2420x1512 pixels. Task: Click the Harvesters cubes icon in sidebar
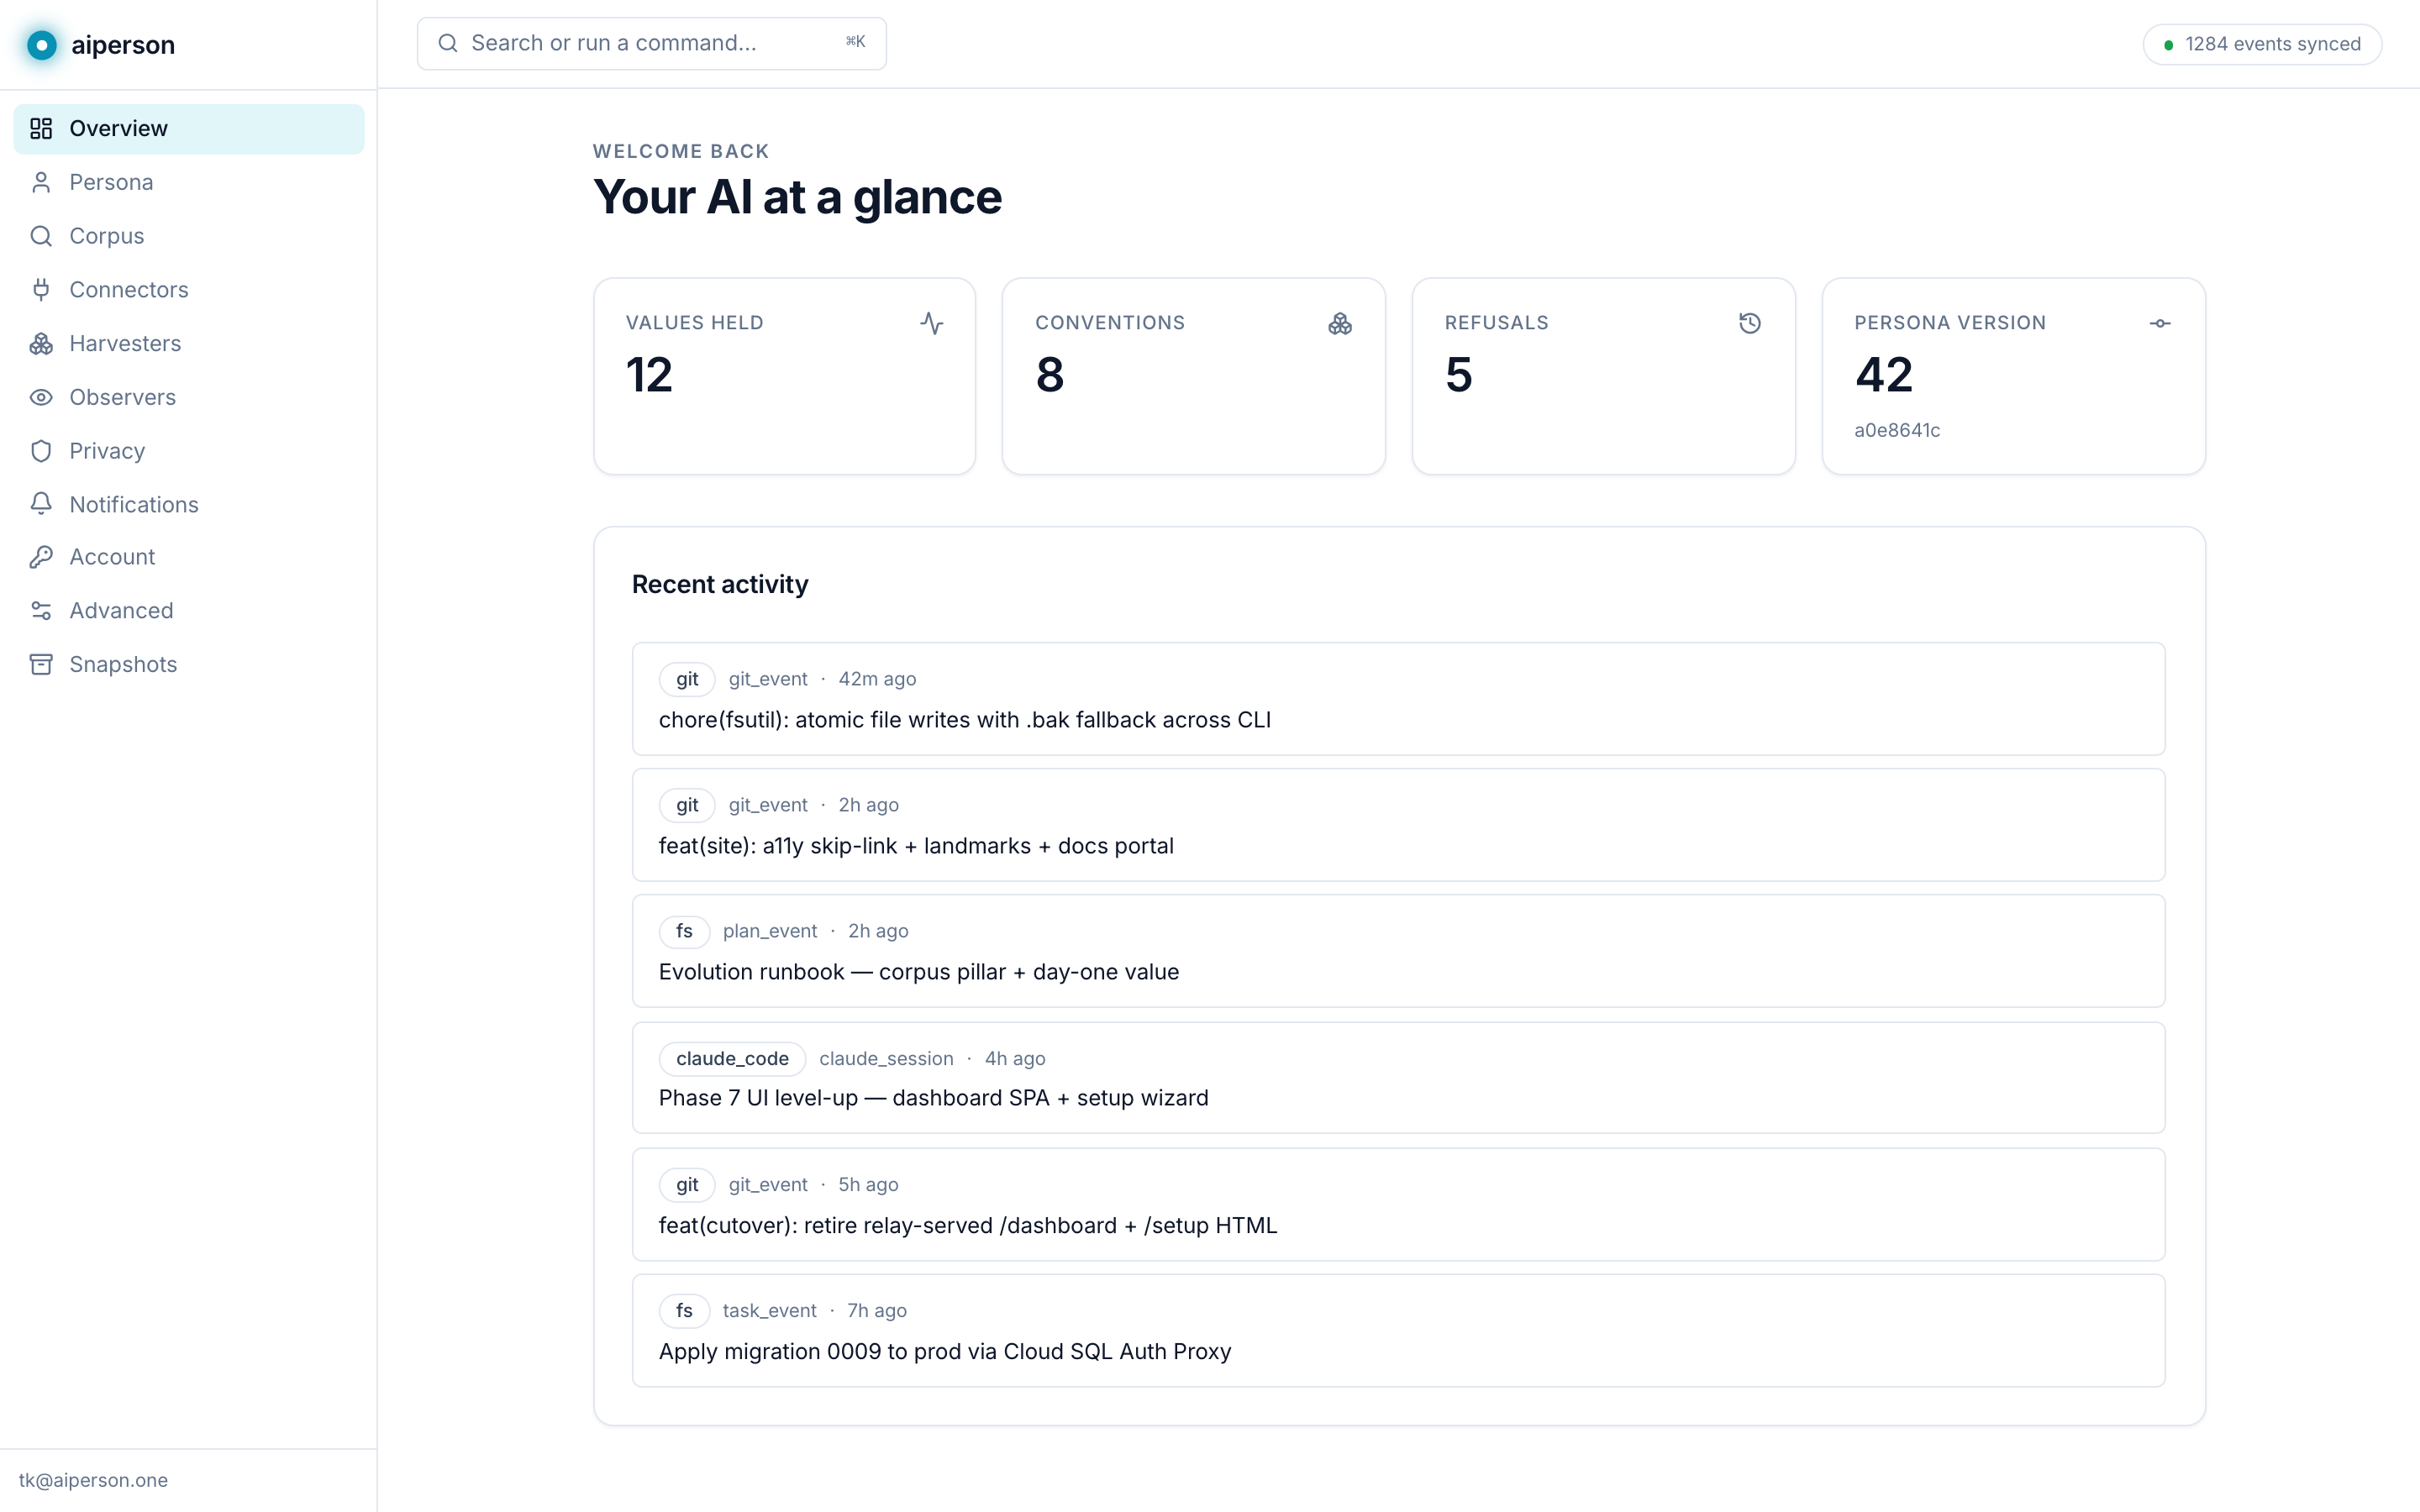[x=41, y=343]
